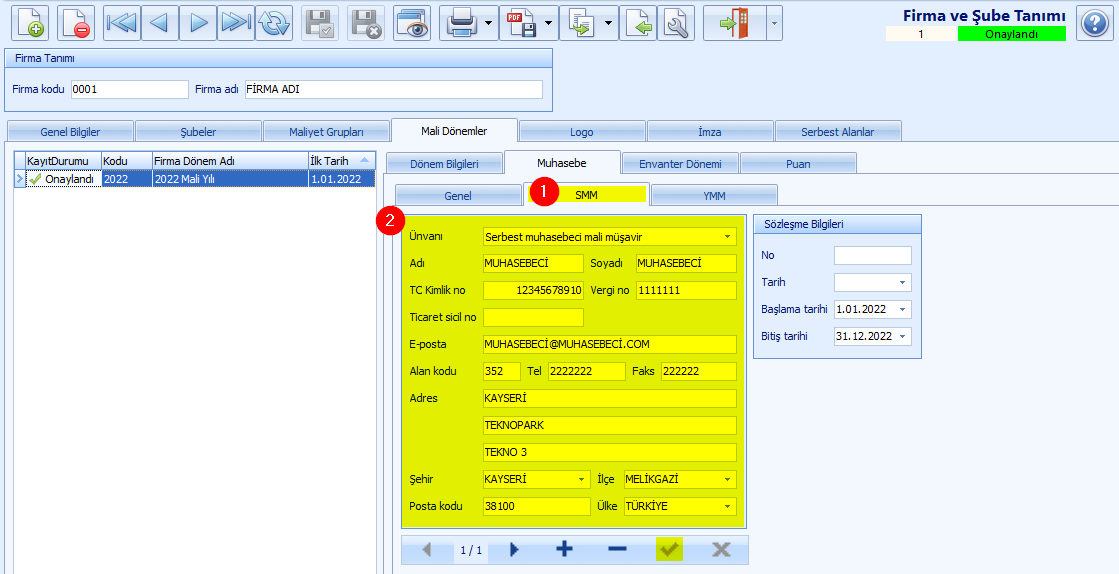Open the Şehir dropdown list
The height and width of the screenshot is (574, 1119).
pyautogui.click(x=581, y=479)
